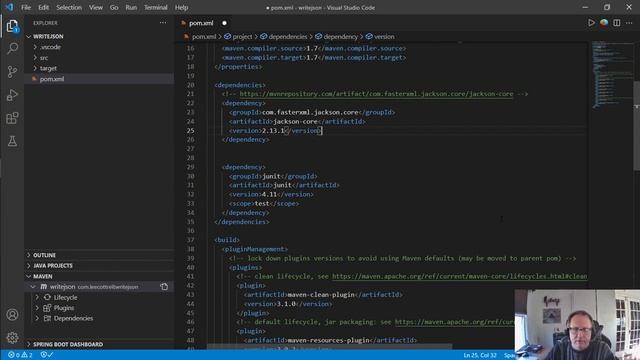Open the Explorer view in activity bar
This screenshot has height=360, width=640.
pyautogui.click(x=12, y=26)
